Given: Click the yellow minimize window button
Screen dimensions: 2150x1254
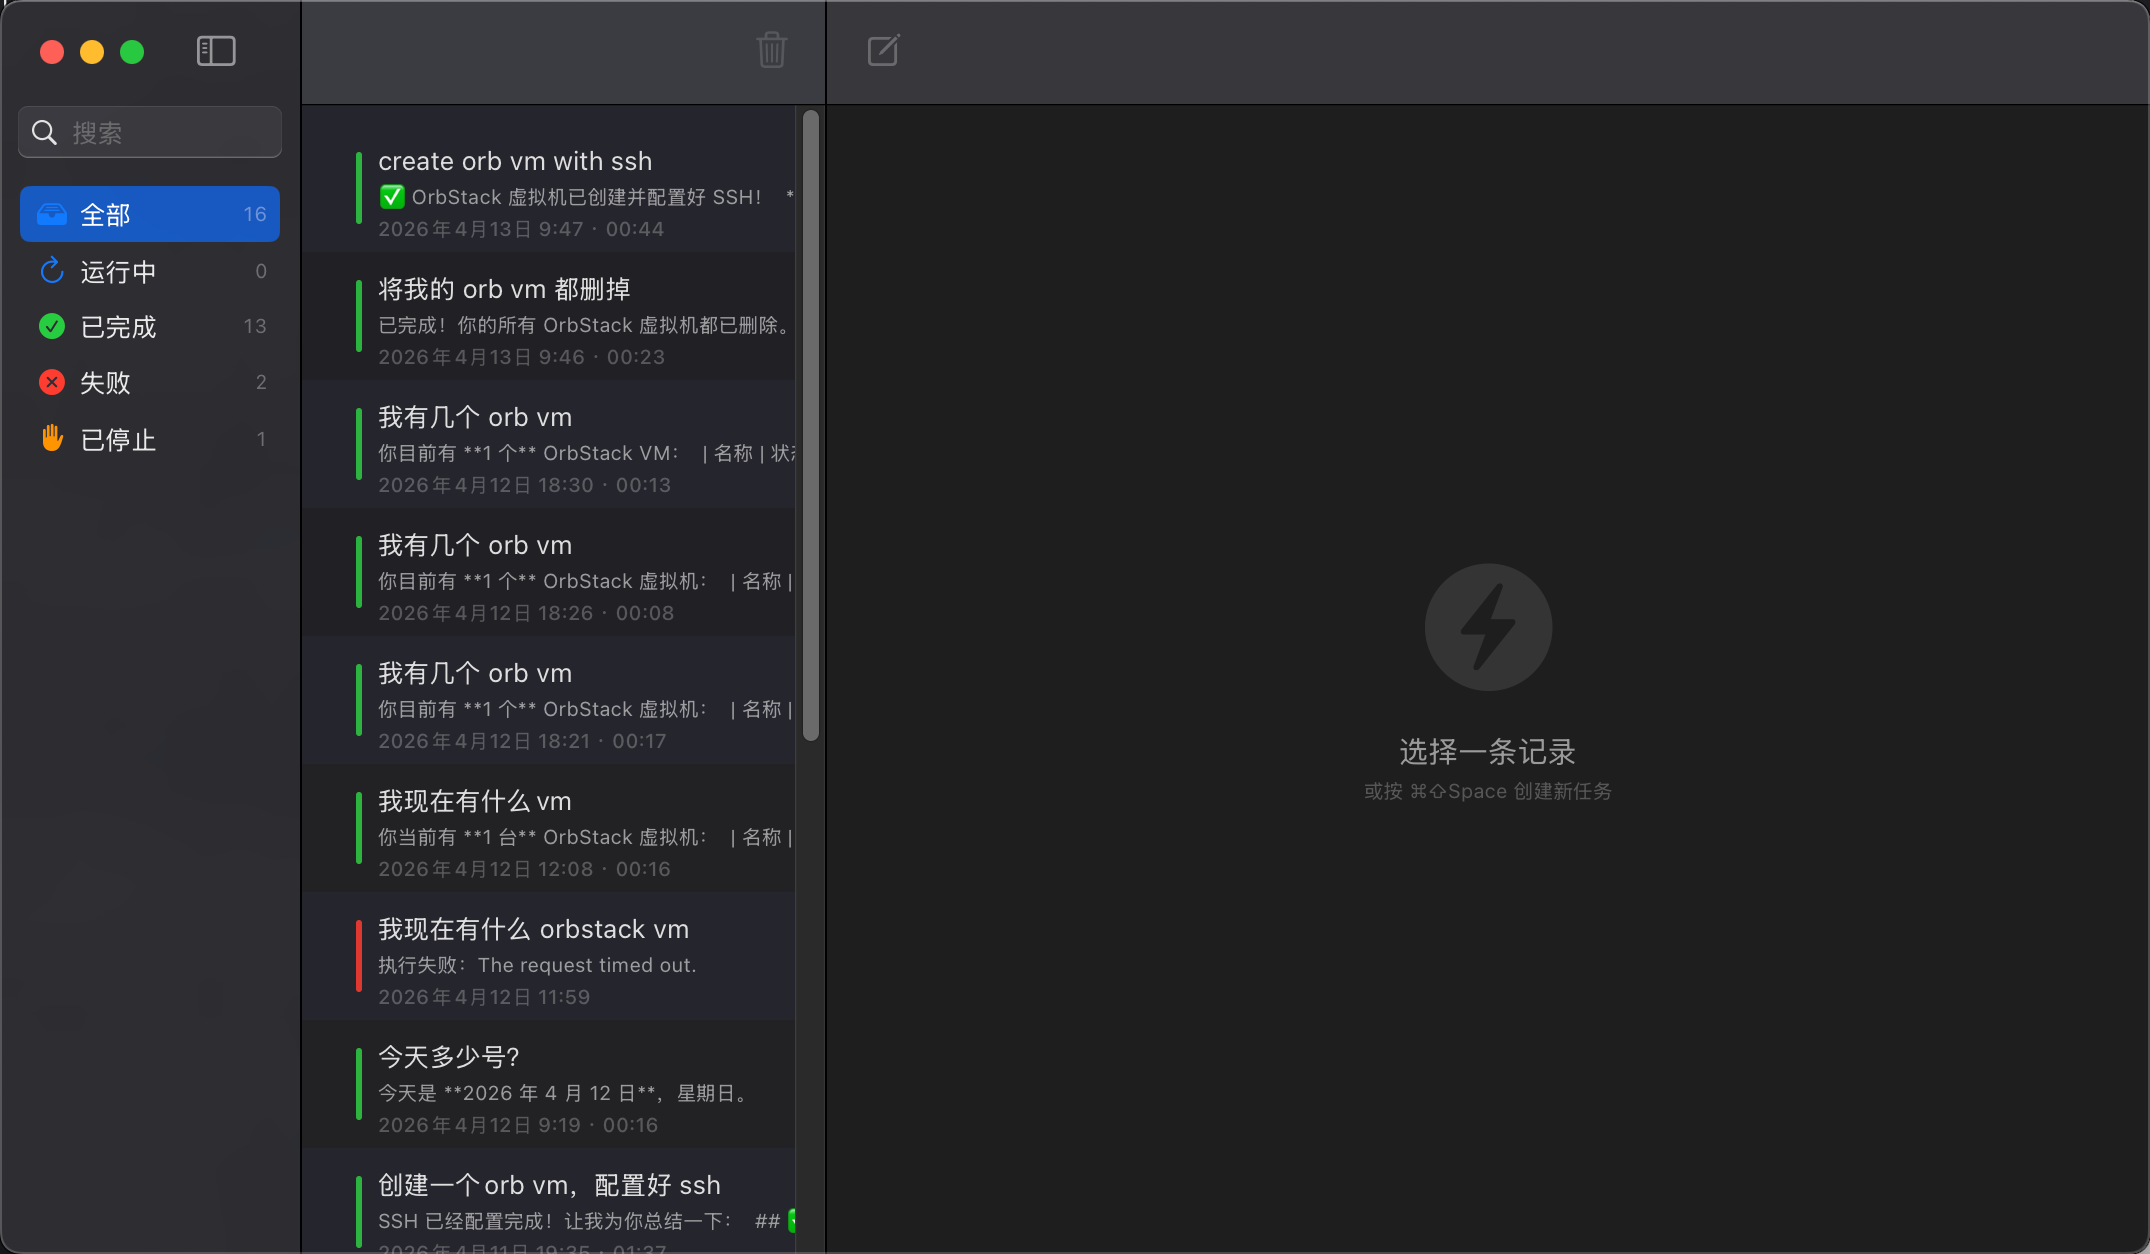Looking at the screenshot, I should tap(92, 52).
